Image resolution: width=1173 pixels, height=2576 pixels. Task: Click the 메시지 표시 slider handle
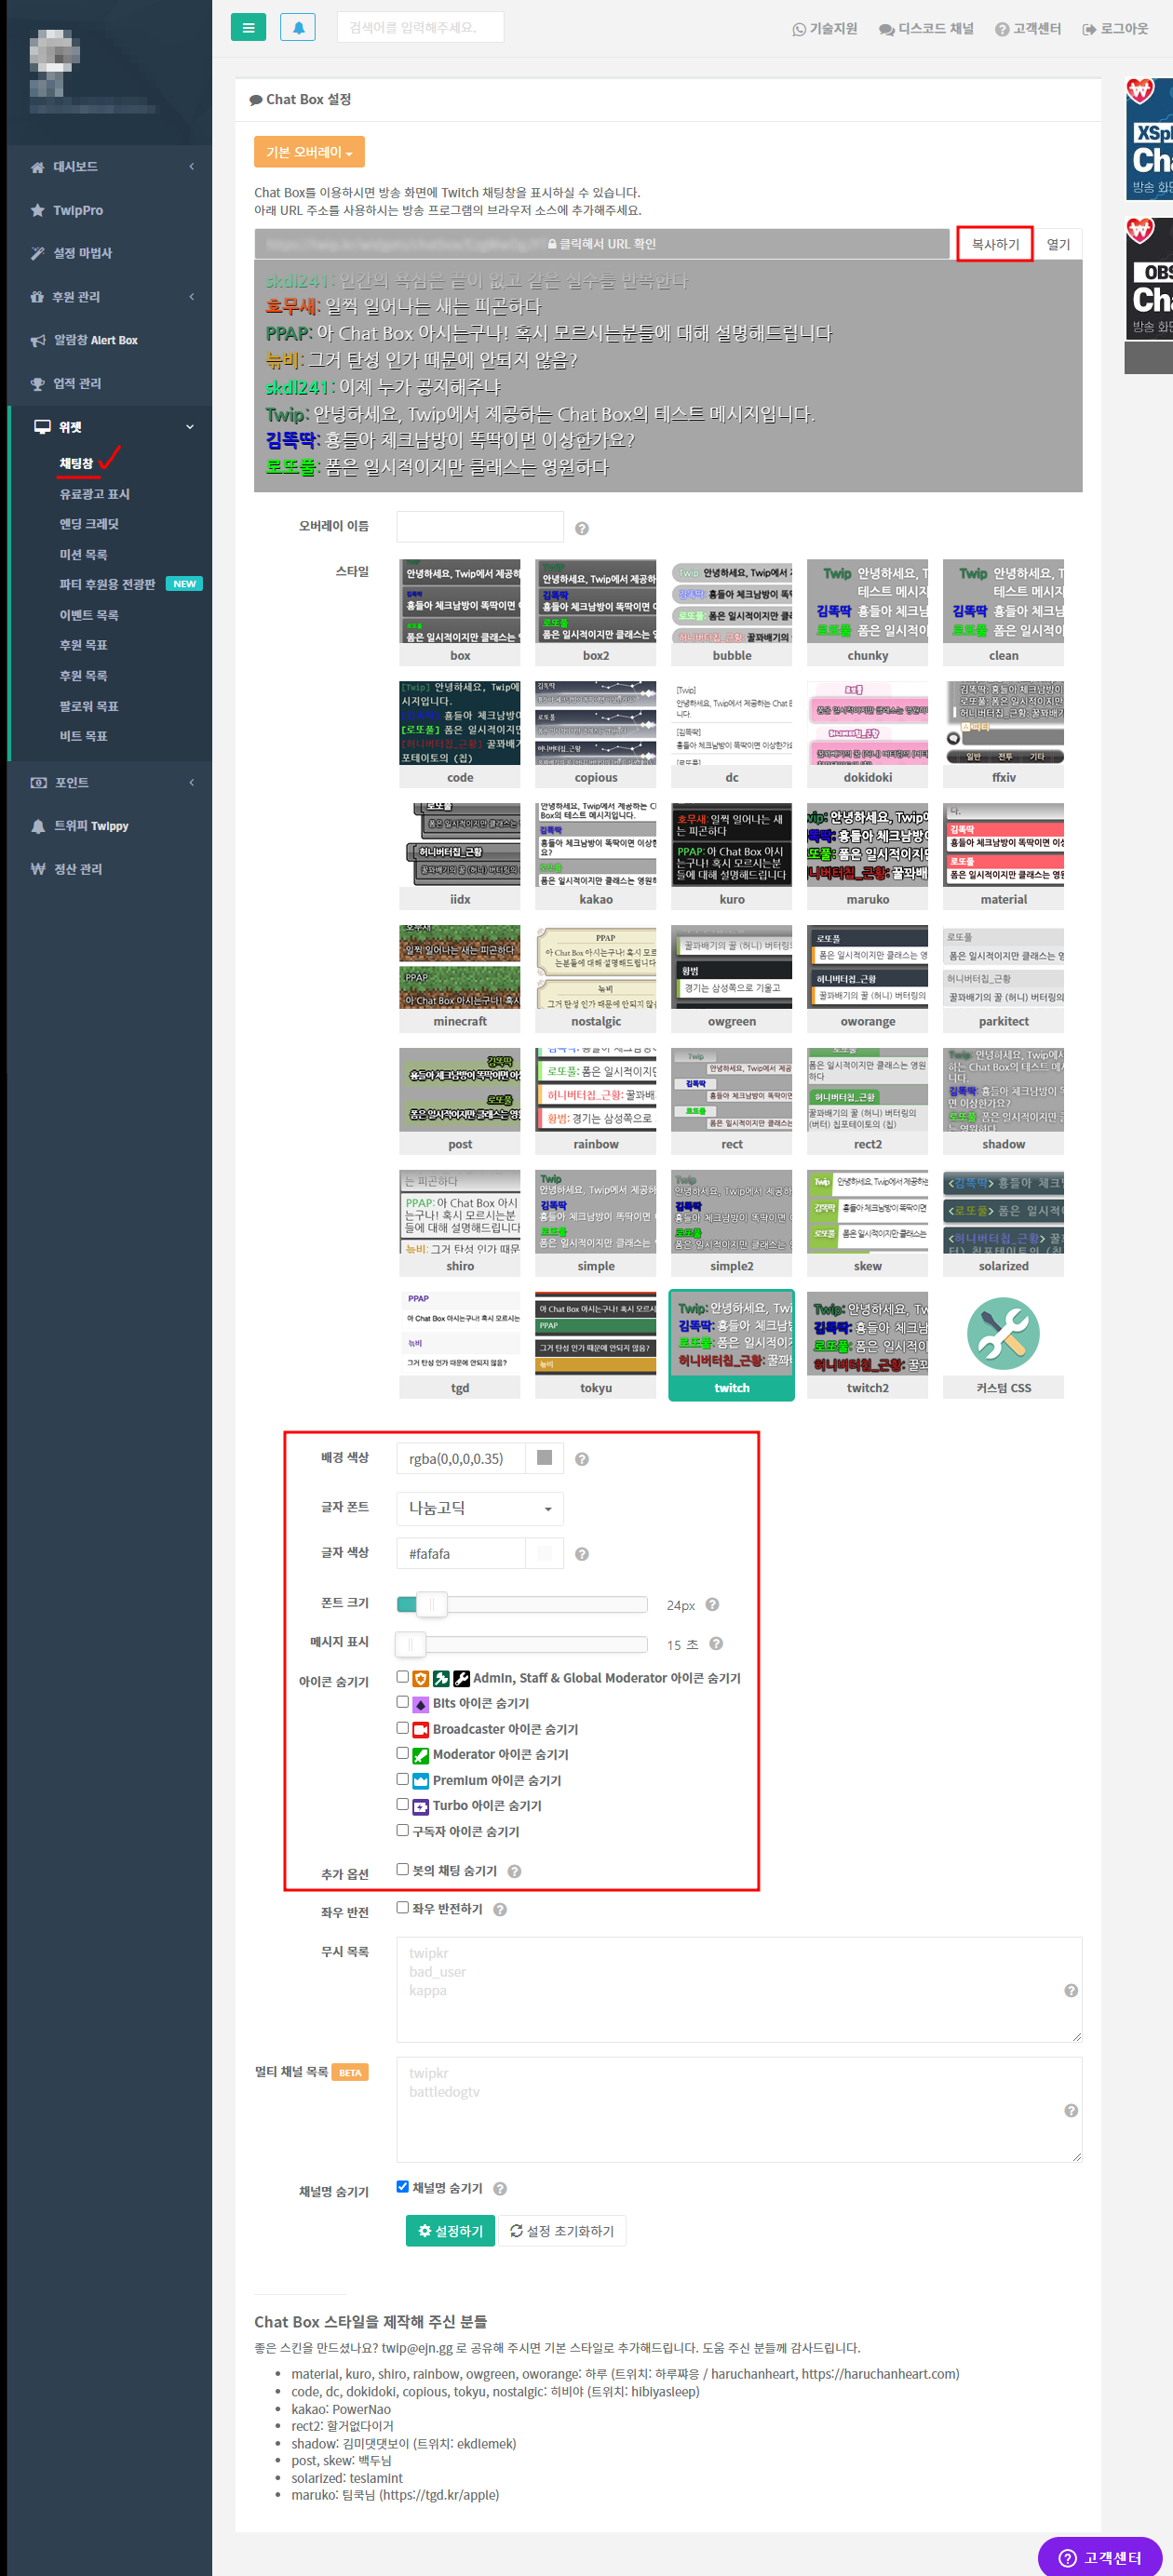(410, 1643)
